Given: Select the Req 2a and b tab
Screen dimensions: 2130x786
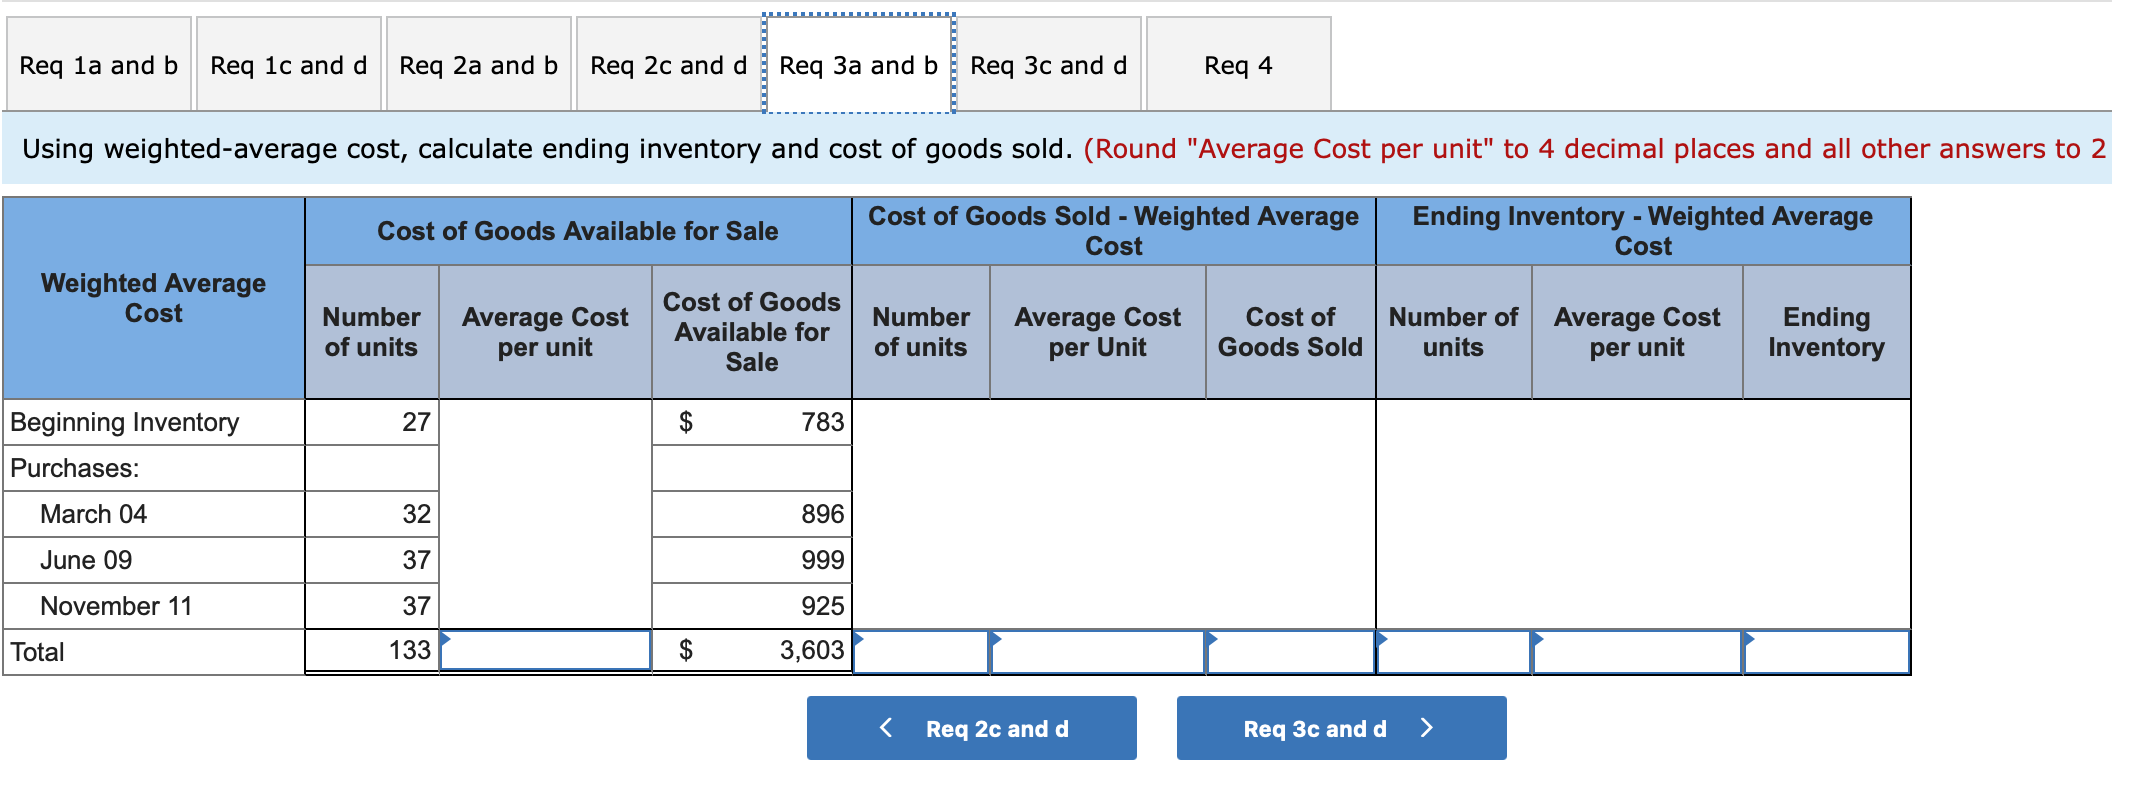Looking at the screenshot, I should tap(478, 65).
